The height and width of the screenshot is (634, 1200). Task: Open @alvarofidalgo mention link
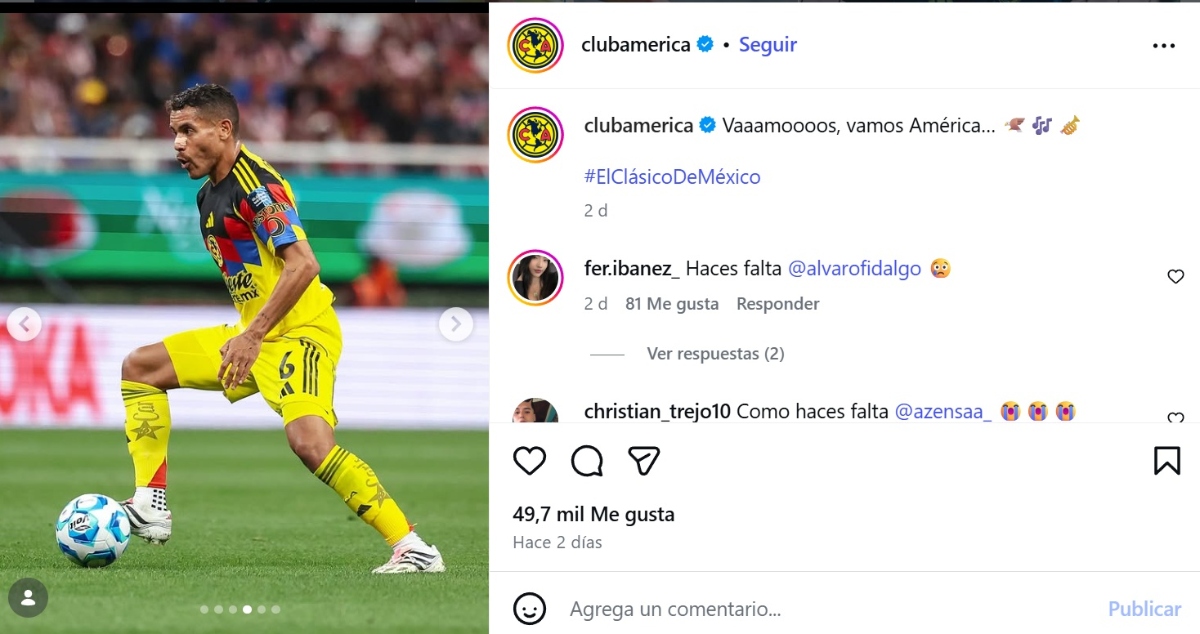point(855,269)
